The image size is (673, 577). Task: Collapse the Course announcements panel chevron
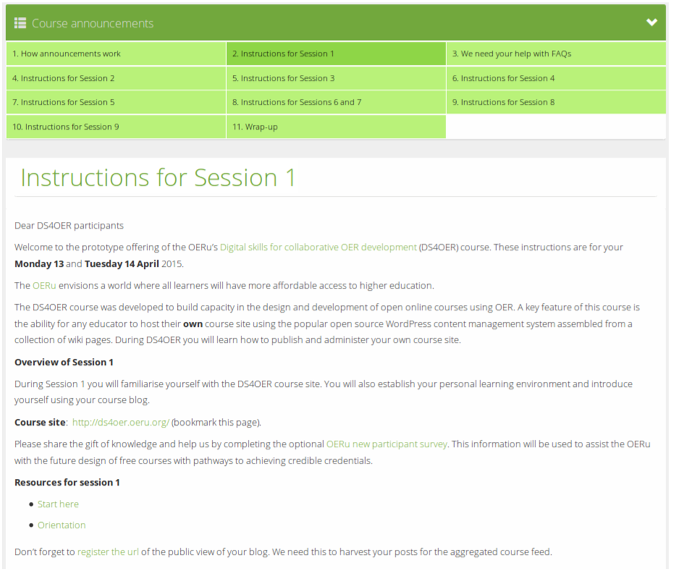(x=652, y=22)
